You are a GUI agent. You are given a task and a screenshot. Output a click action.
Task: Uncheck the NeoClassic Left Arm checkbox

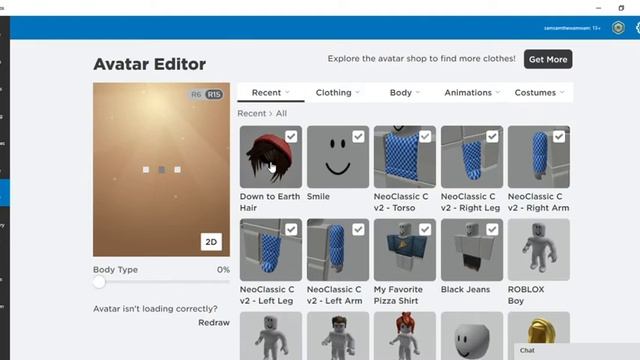(x=358, y=229)
